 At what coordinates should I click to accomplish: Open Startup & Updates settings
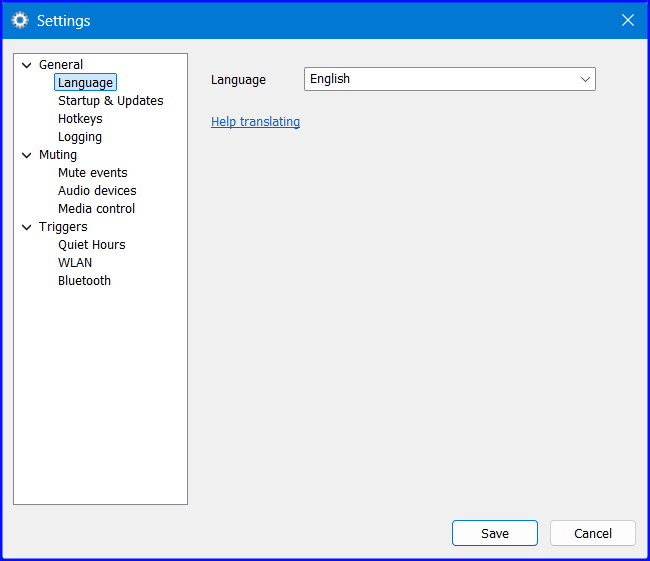pos(111,101)
